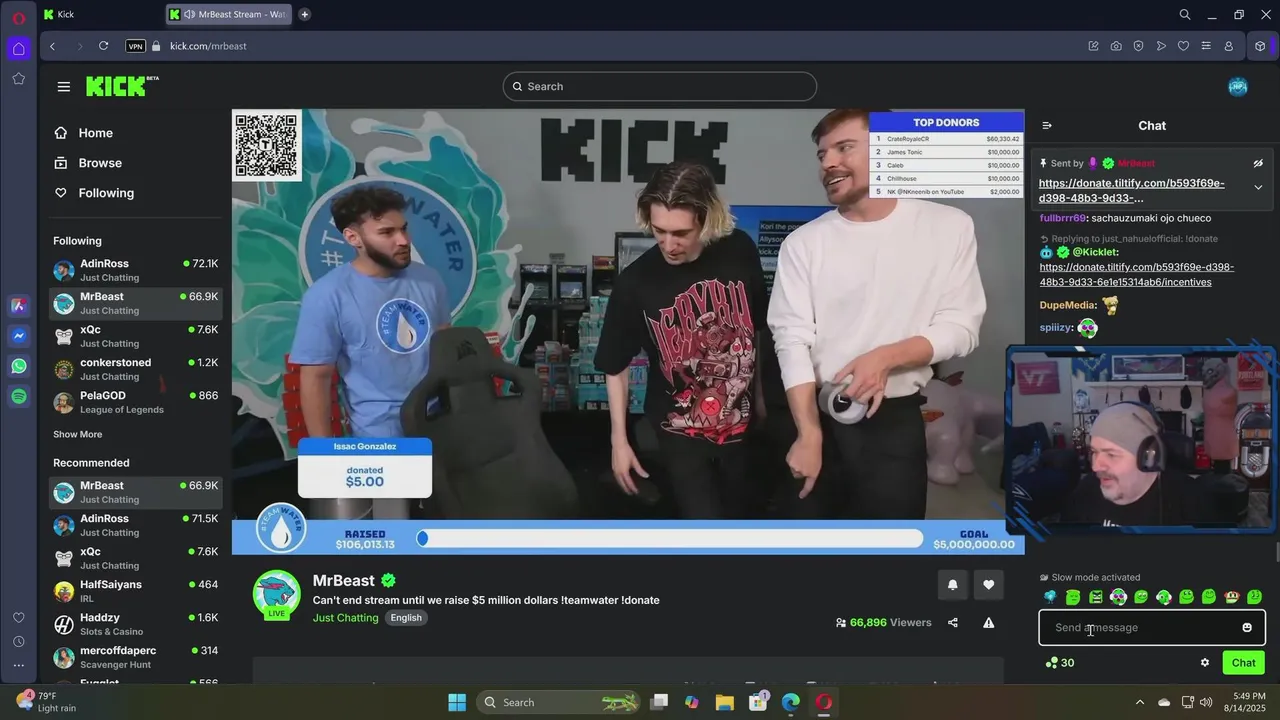
Task: Open Haddzy recommended channel
Action: (136, 625)
